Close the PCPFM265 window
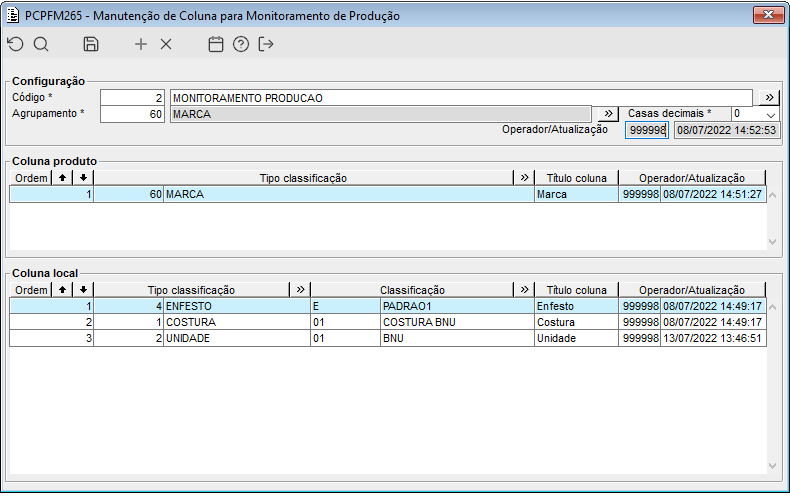 [x=768, y=15]
